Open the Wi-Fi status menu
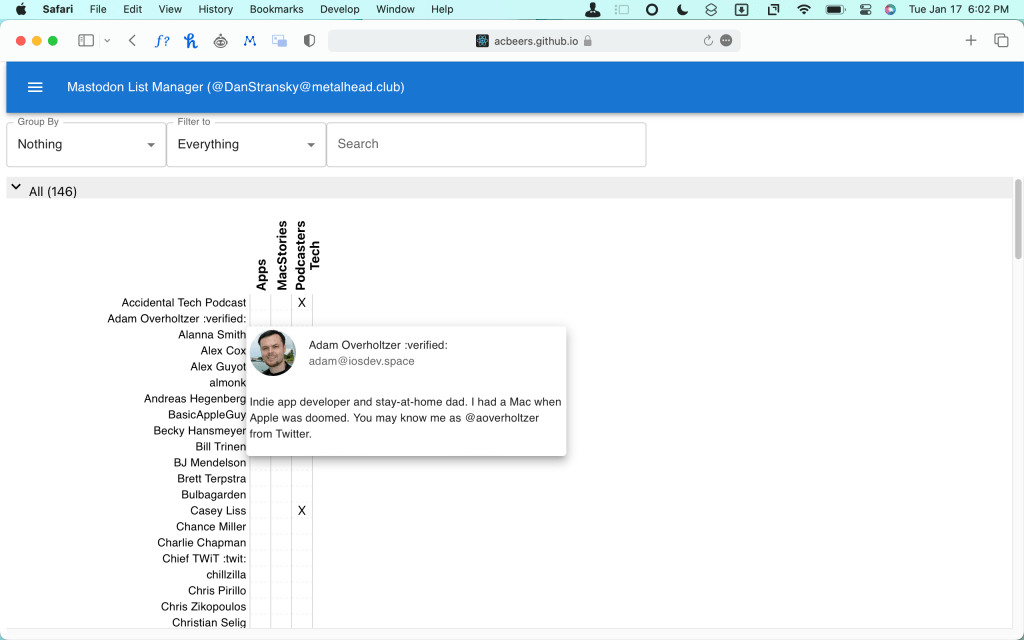Image resolution: width=1024 pixels, height=640 pixels. click(x=806, y=9)
